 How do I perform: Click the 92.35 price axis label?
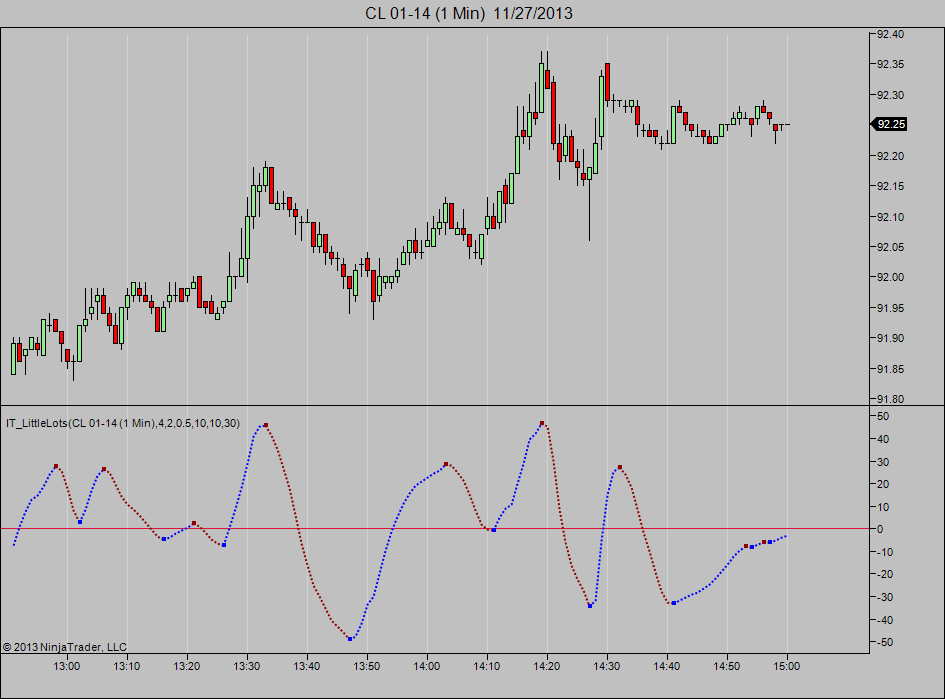tap(890, 64)
